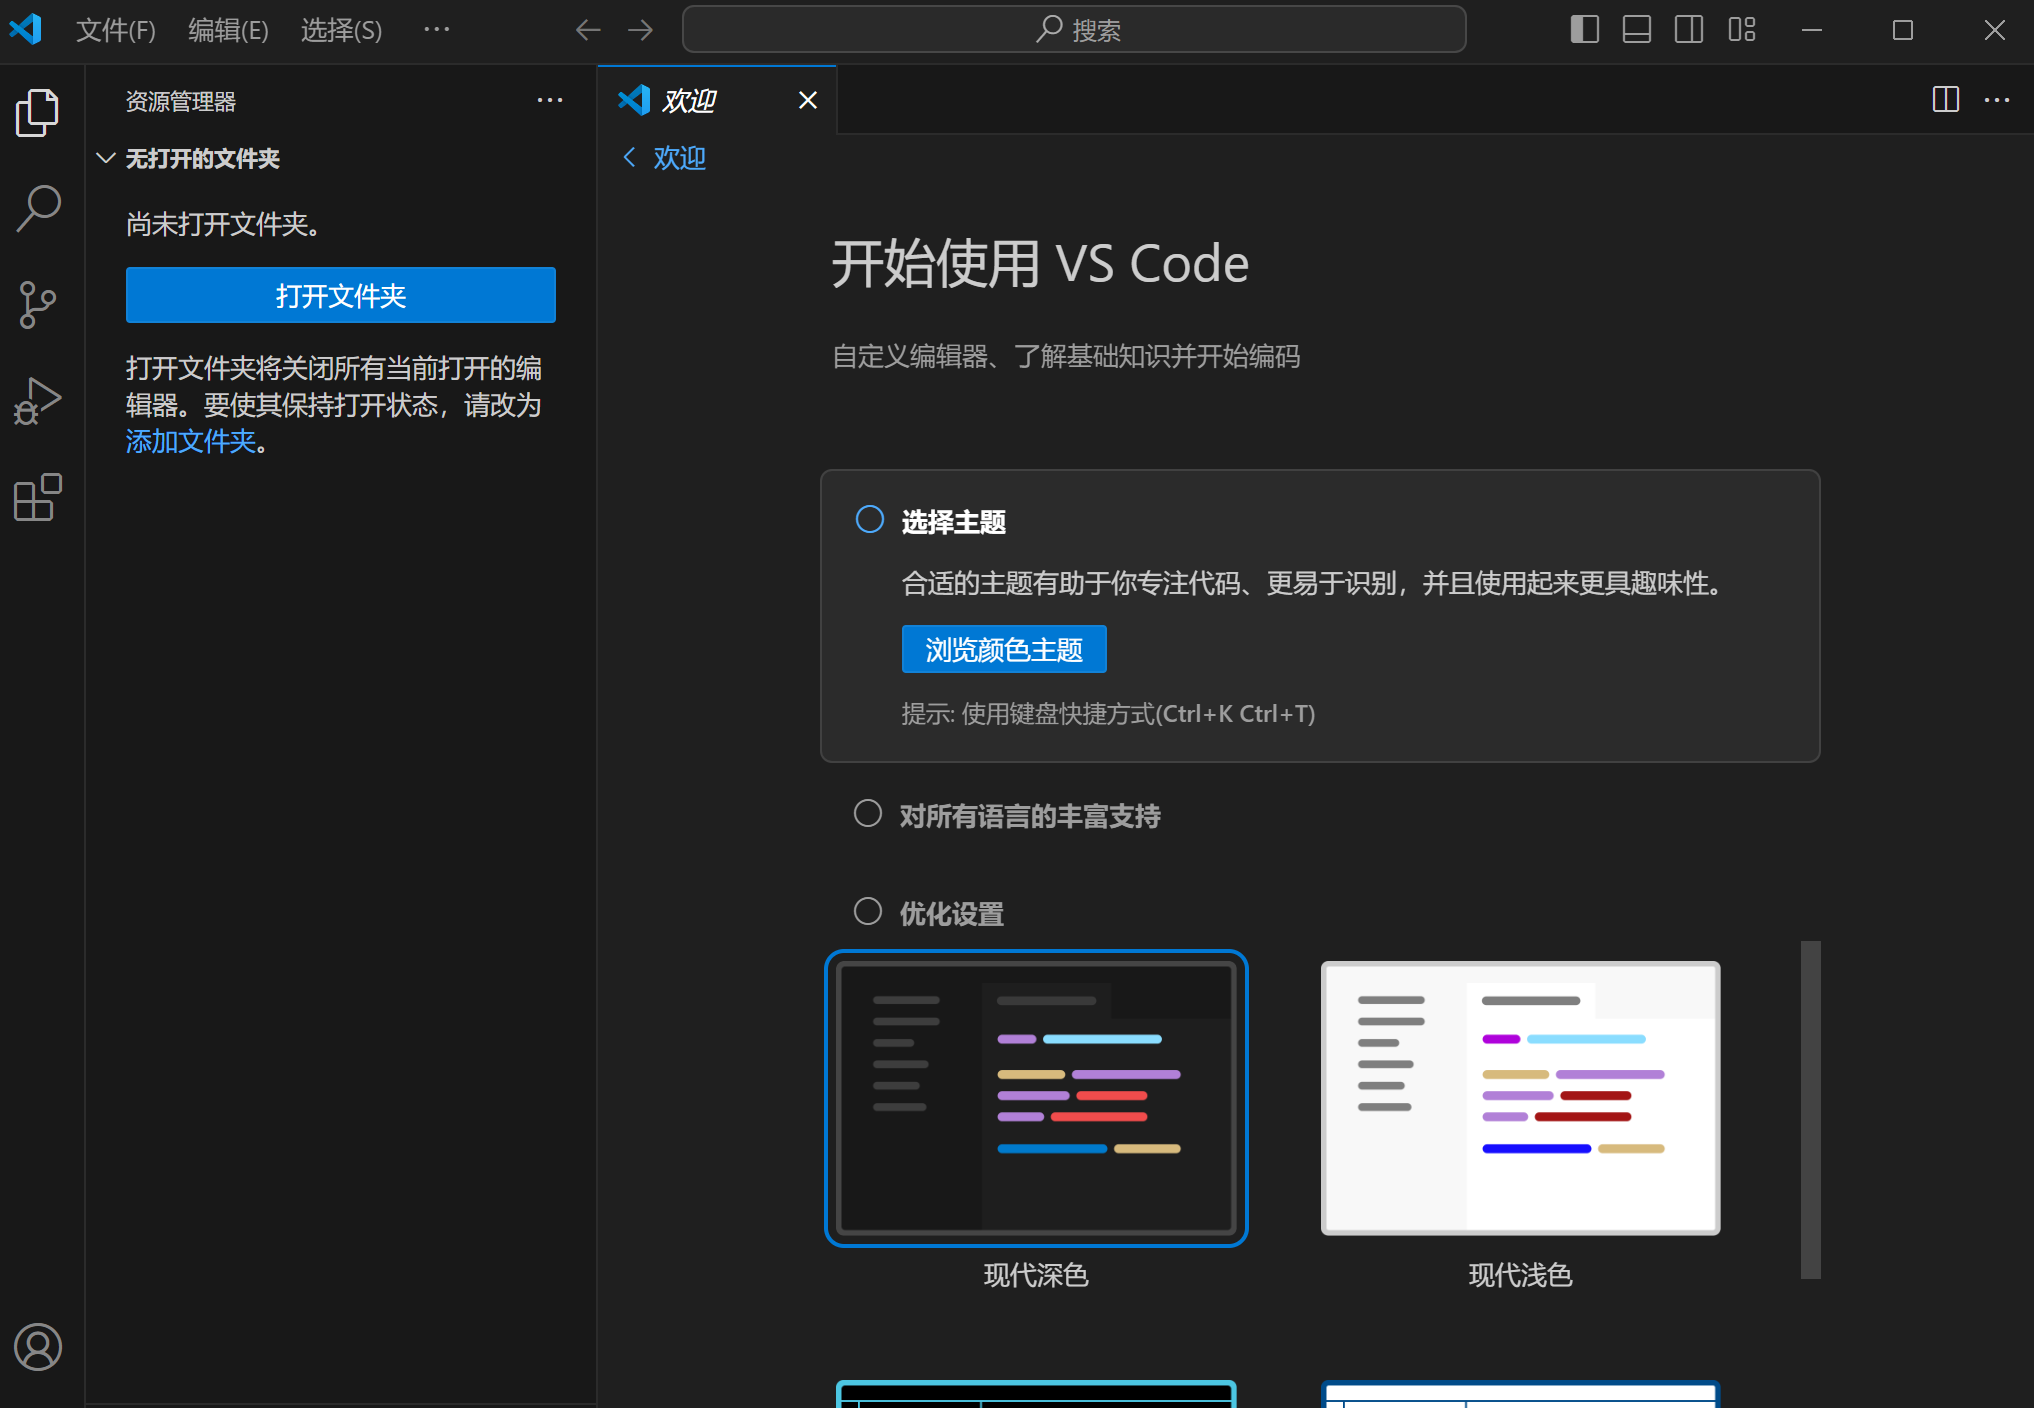
Task: Open the Search view in activity bar
Action: click(38, 208)
